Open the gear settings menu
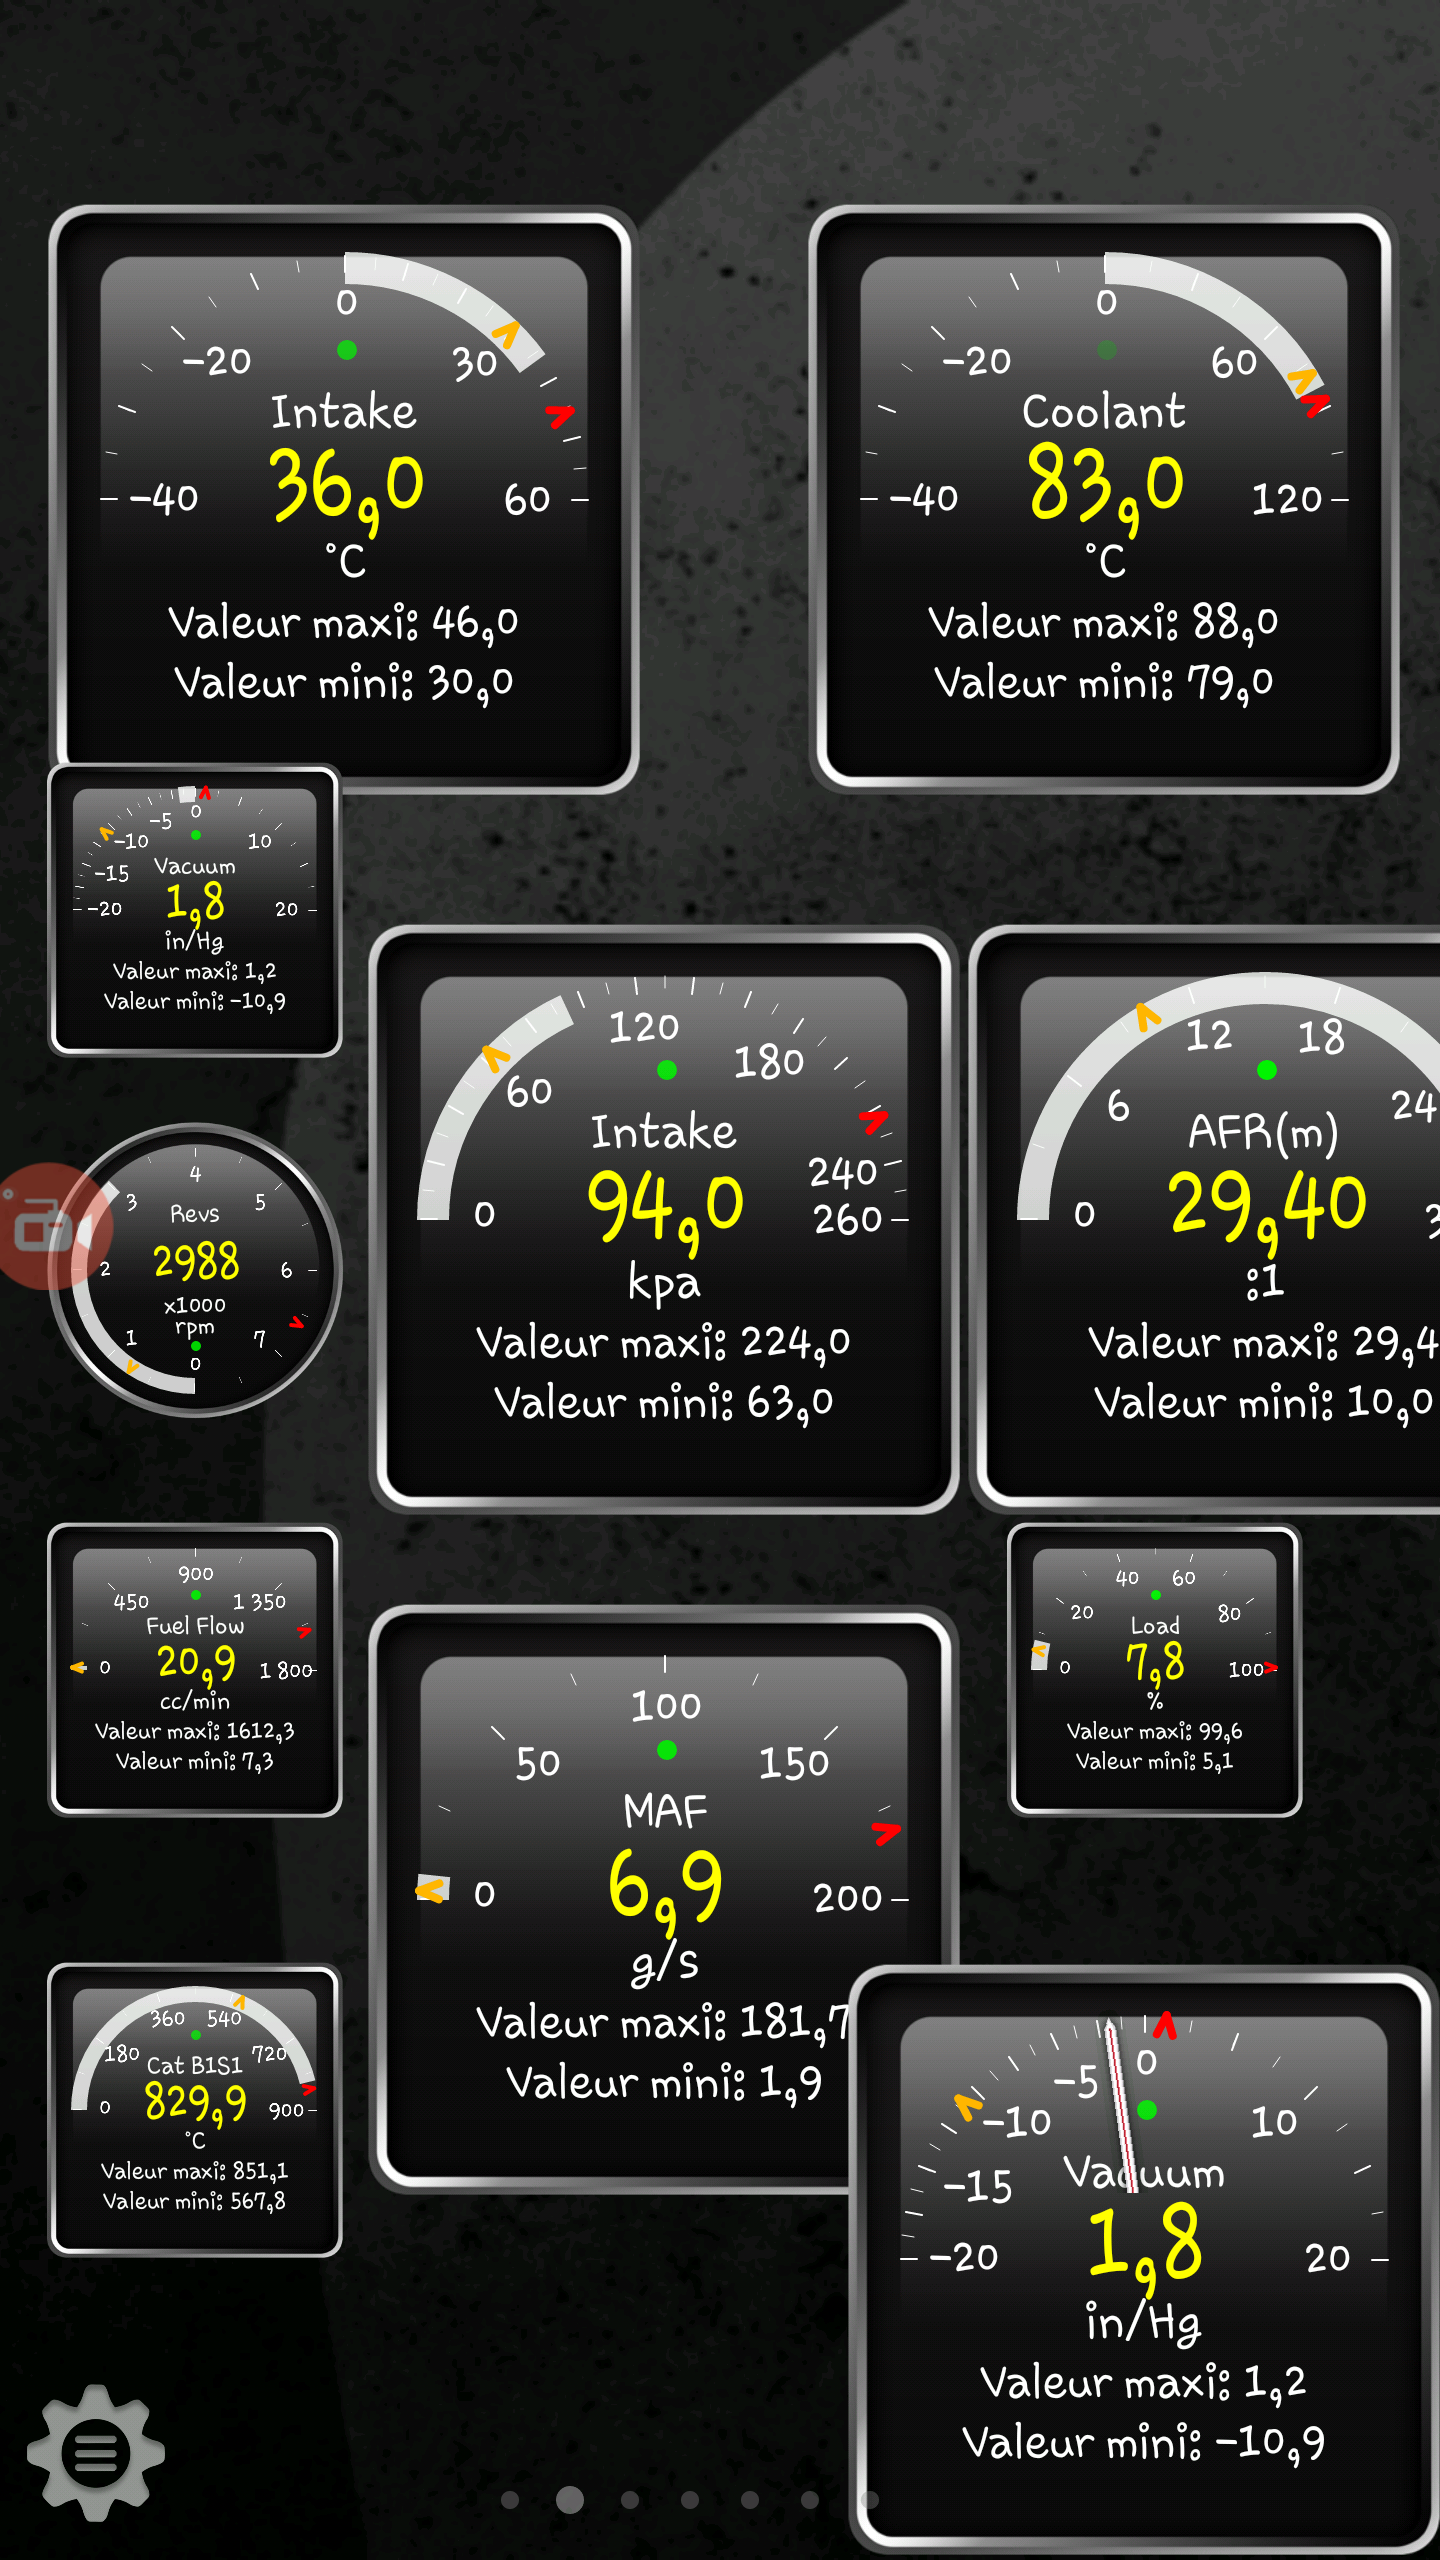Screen dimensions: 1440x2560 coord(96,2452)
